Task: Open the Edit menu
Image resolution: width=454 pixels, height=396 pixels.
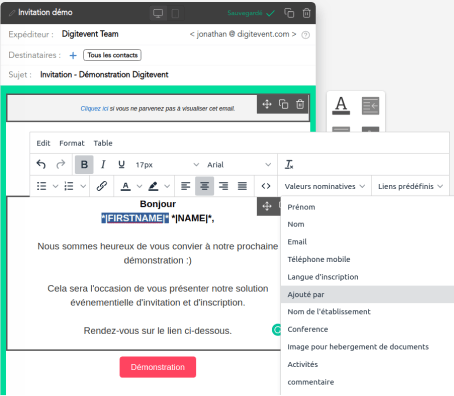Action: pos(43,143)
